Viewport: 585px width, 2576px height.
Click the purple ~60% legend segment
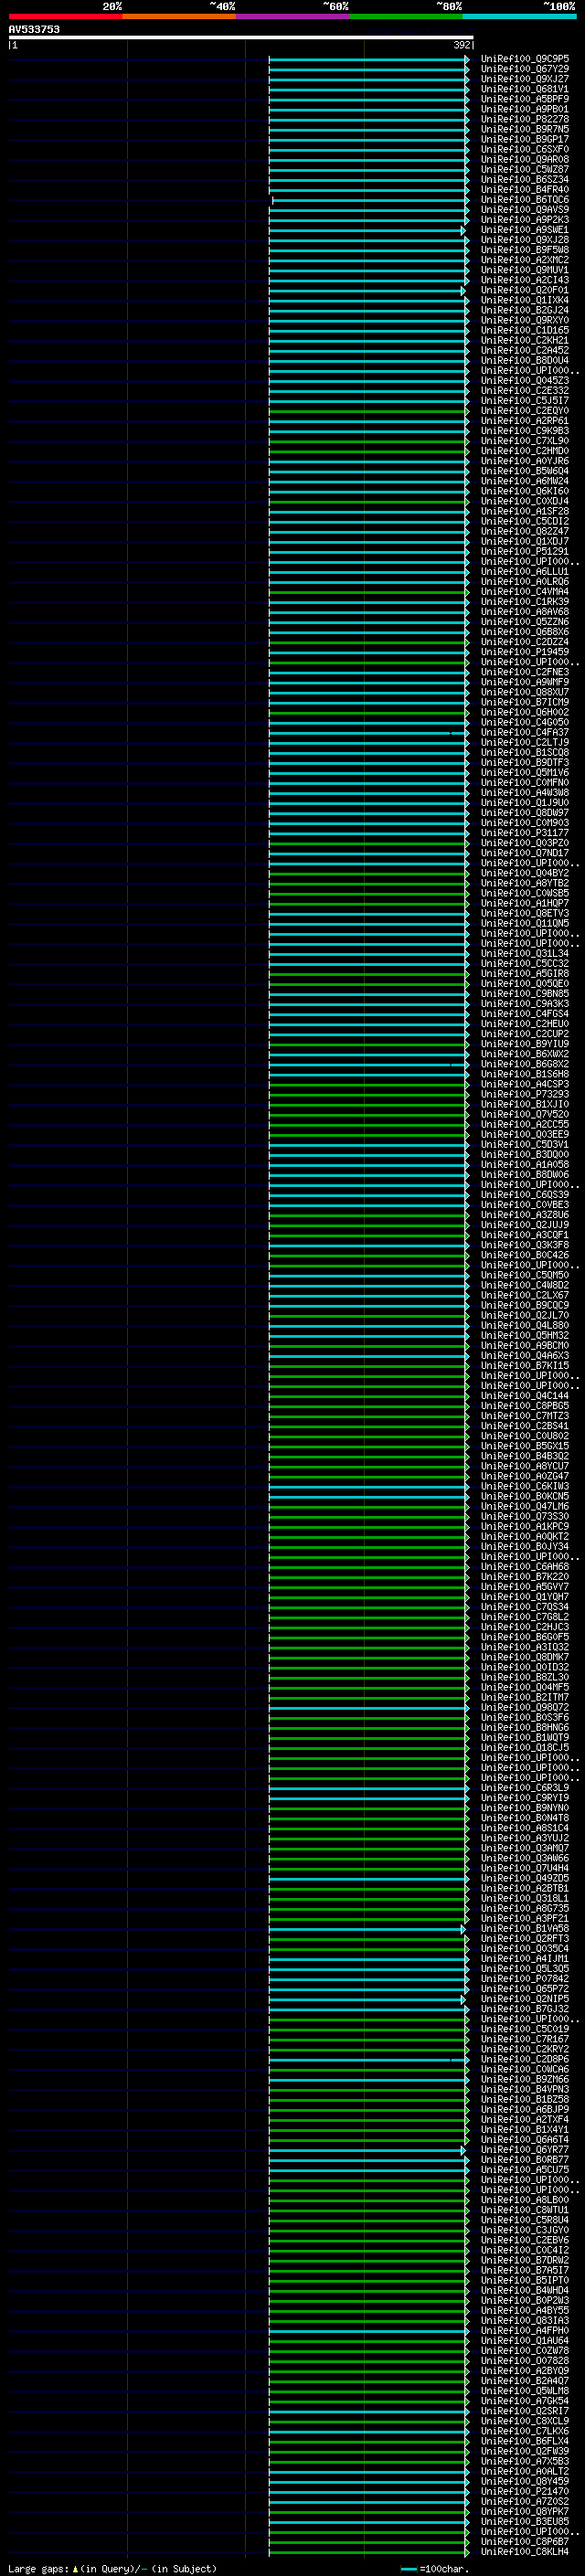point(292,17)
